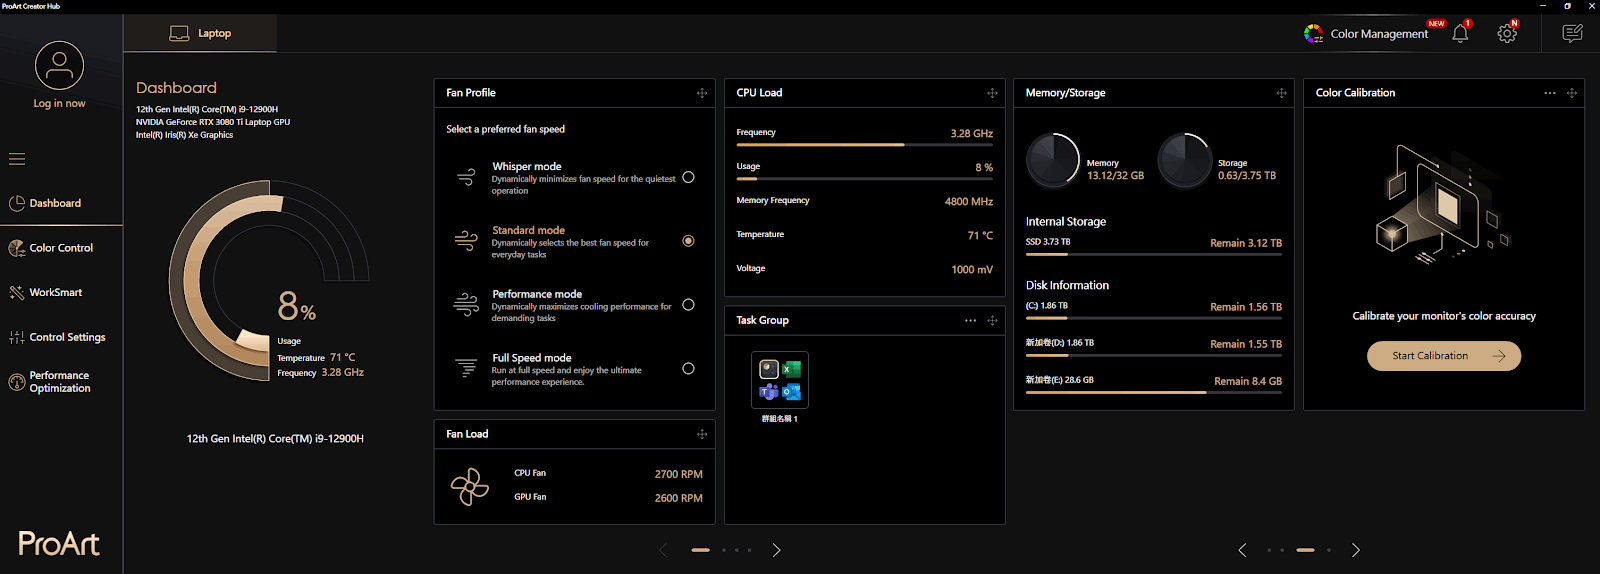Click the 'Remain 8.4 GB' disk text
The width and height of the screenshot is (1600, 574).
click(1248, 381)
